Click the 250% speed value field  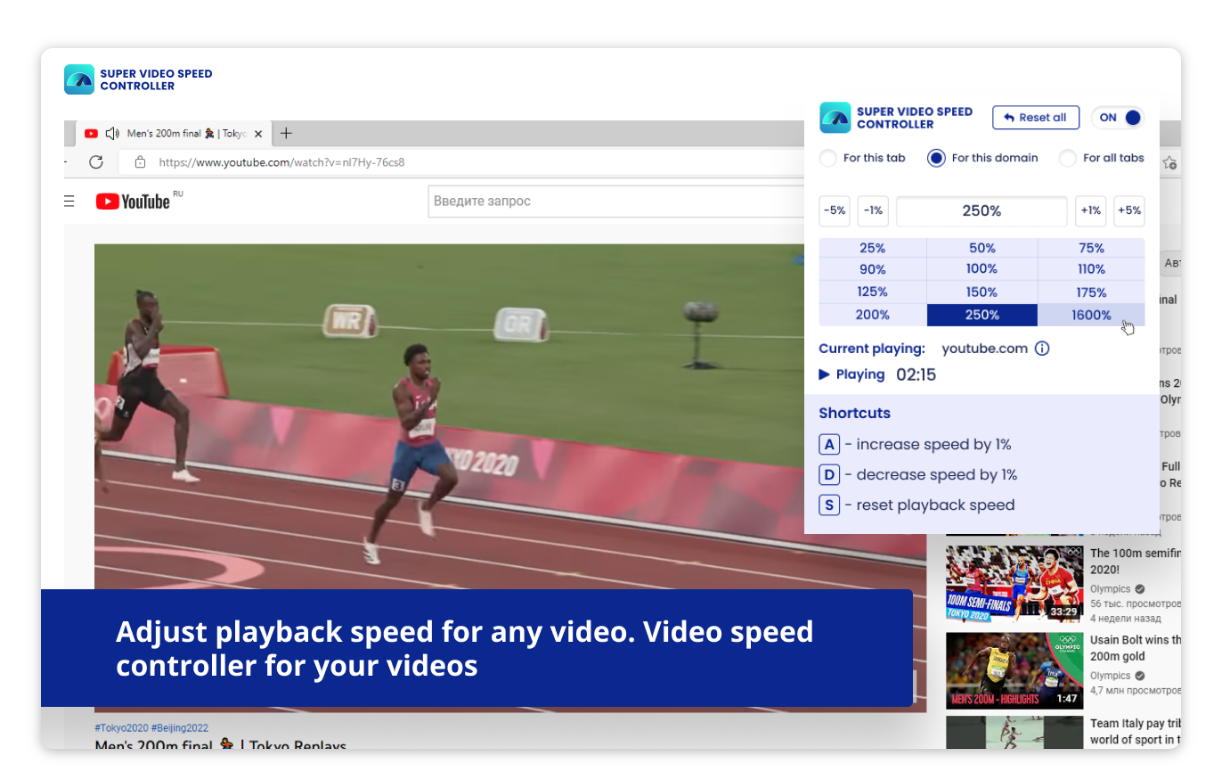[982, 211]
